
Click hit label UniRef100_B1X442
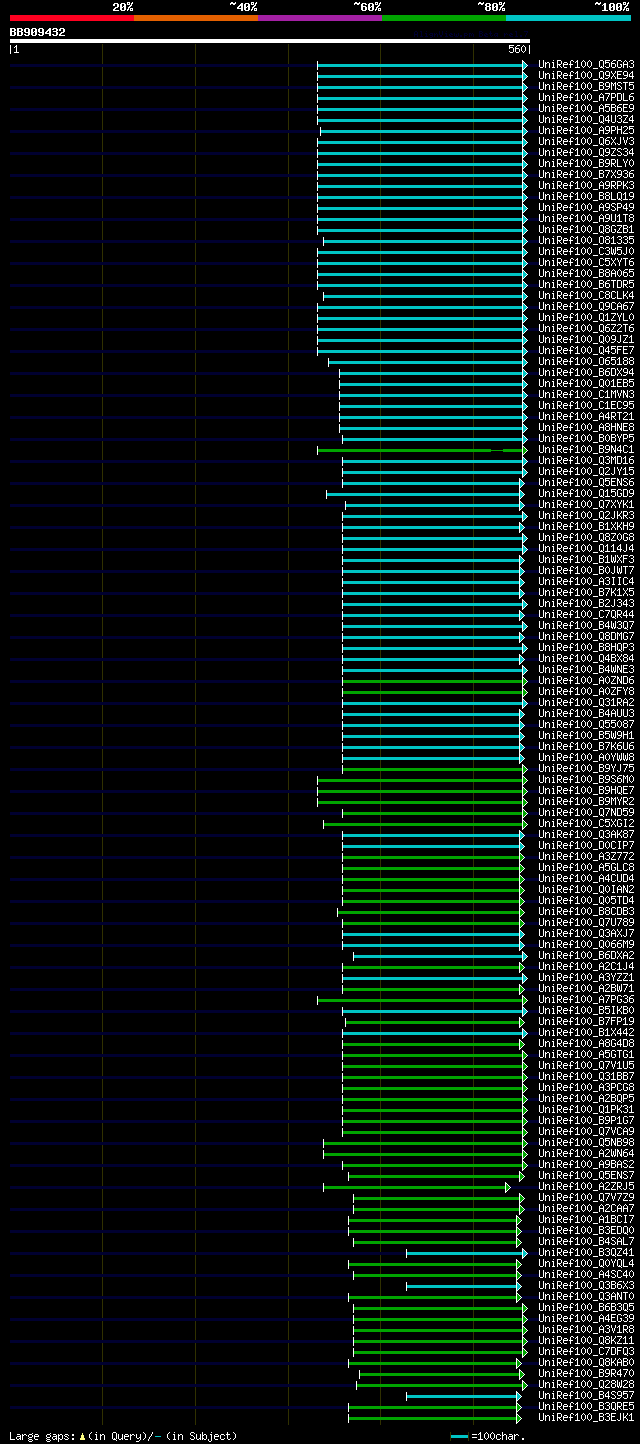[x=586, y=1033]
